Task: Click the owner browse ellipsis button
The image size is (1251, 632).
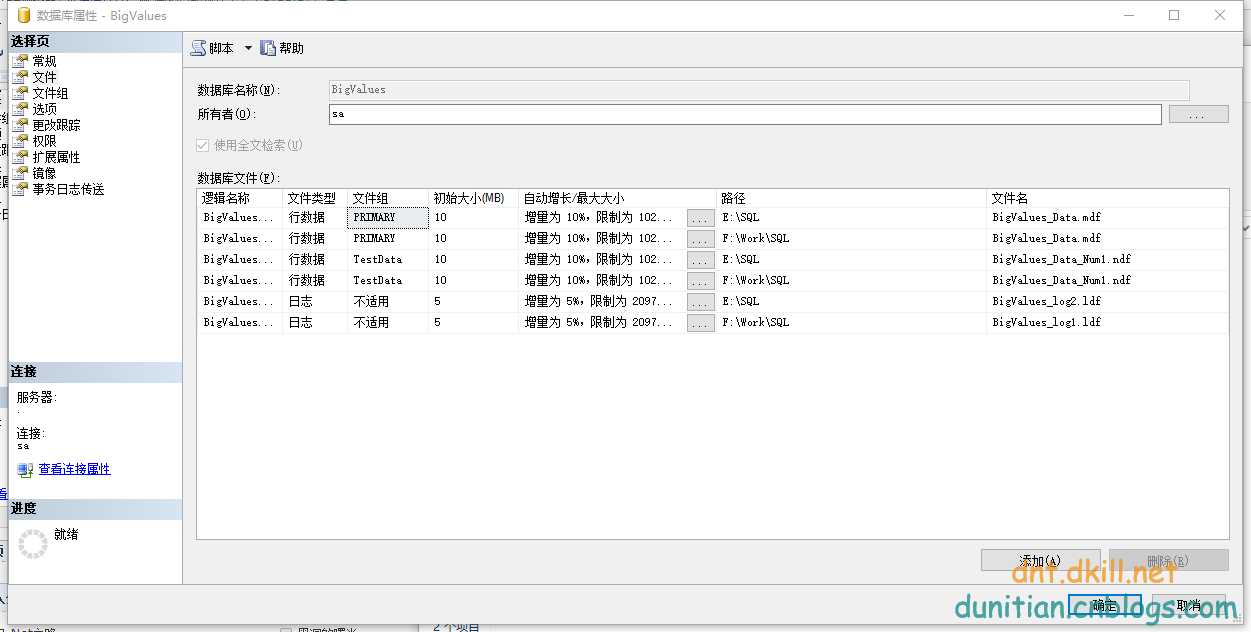Action: [1199, 114]
